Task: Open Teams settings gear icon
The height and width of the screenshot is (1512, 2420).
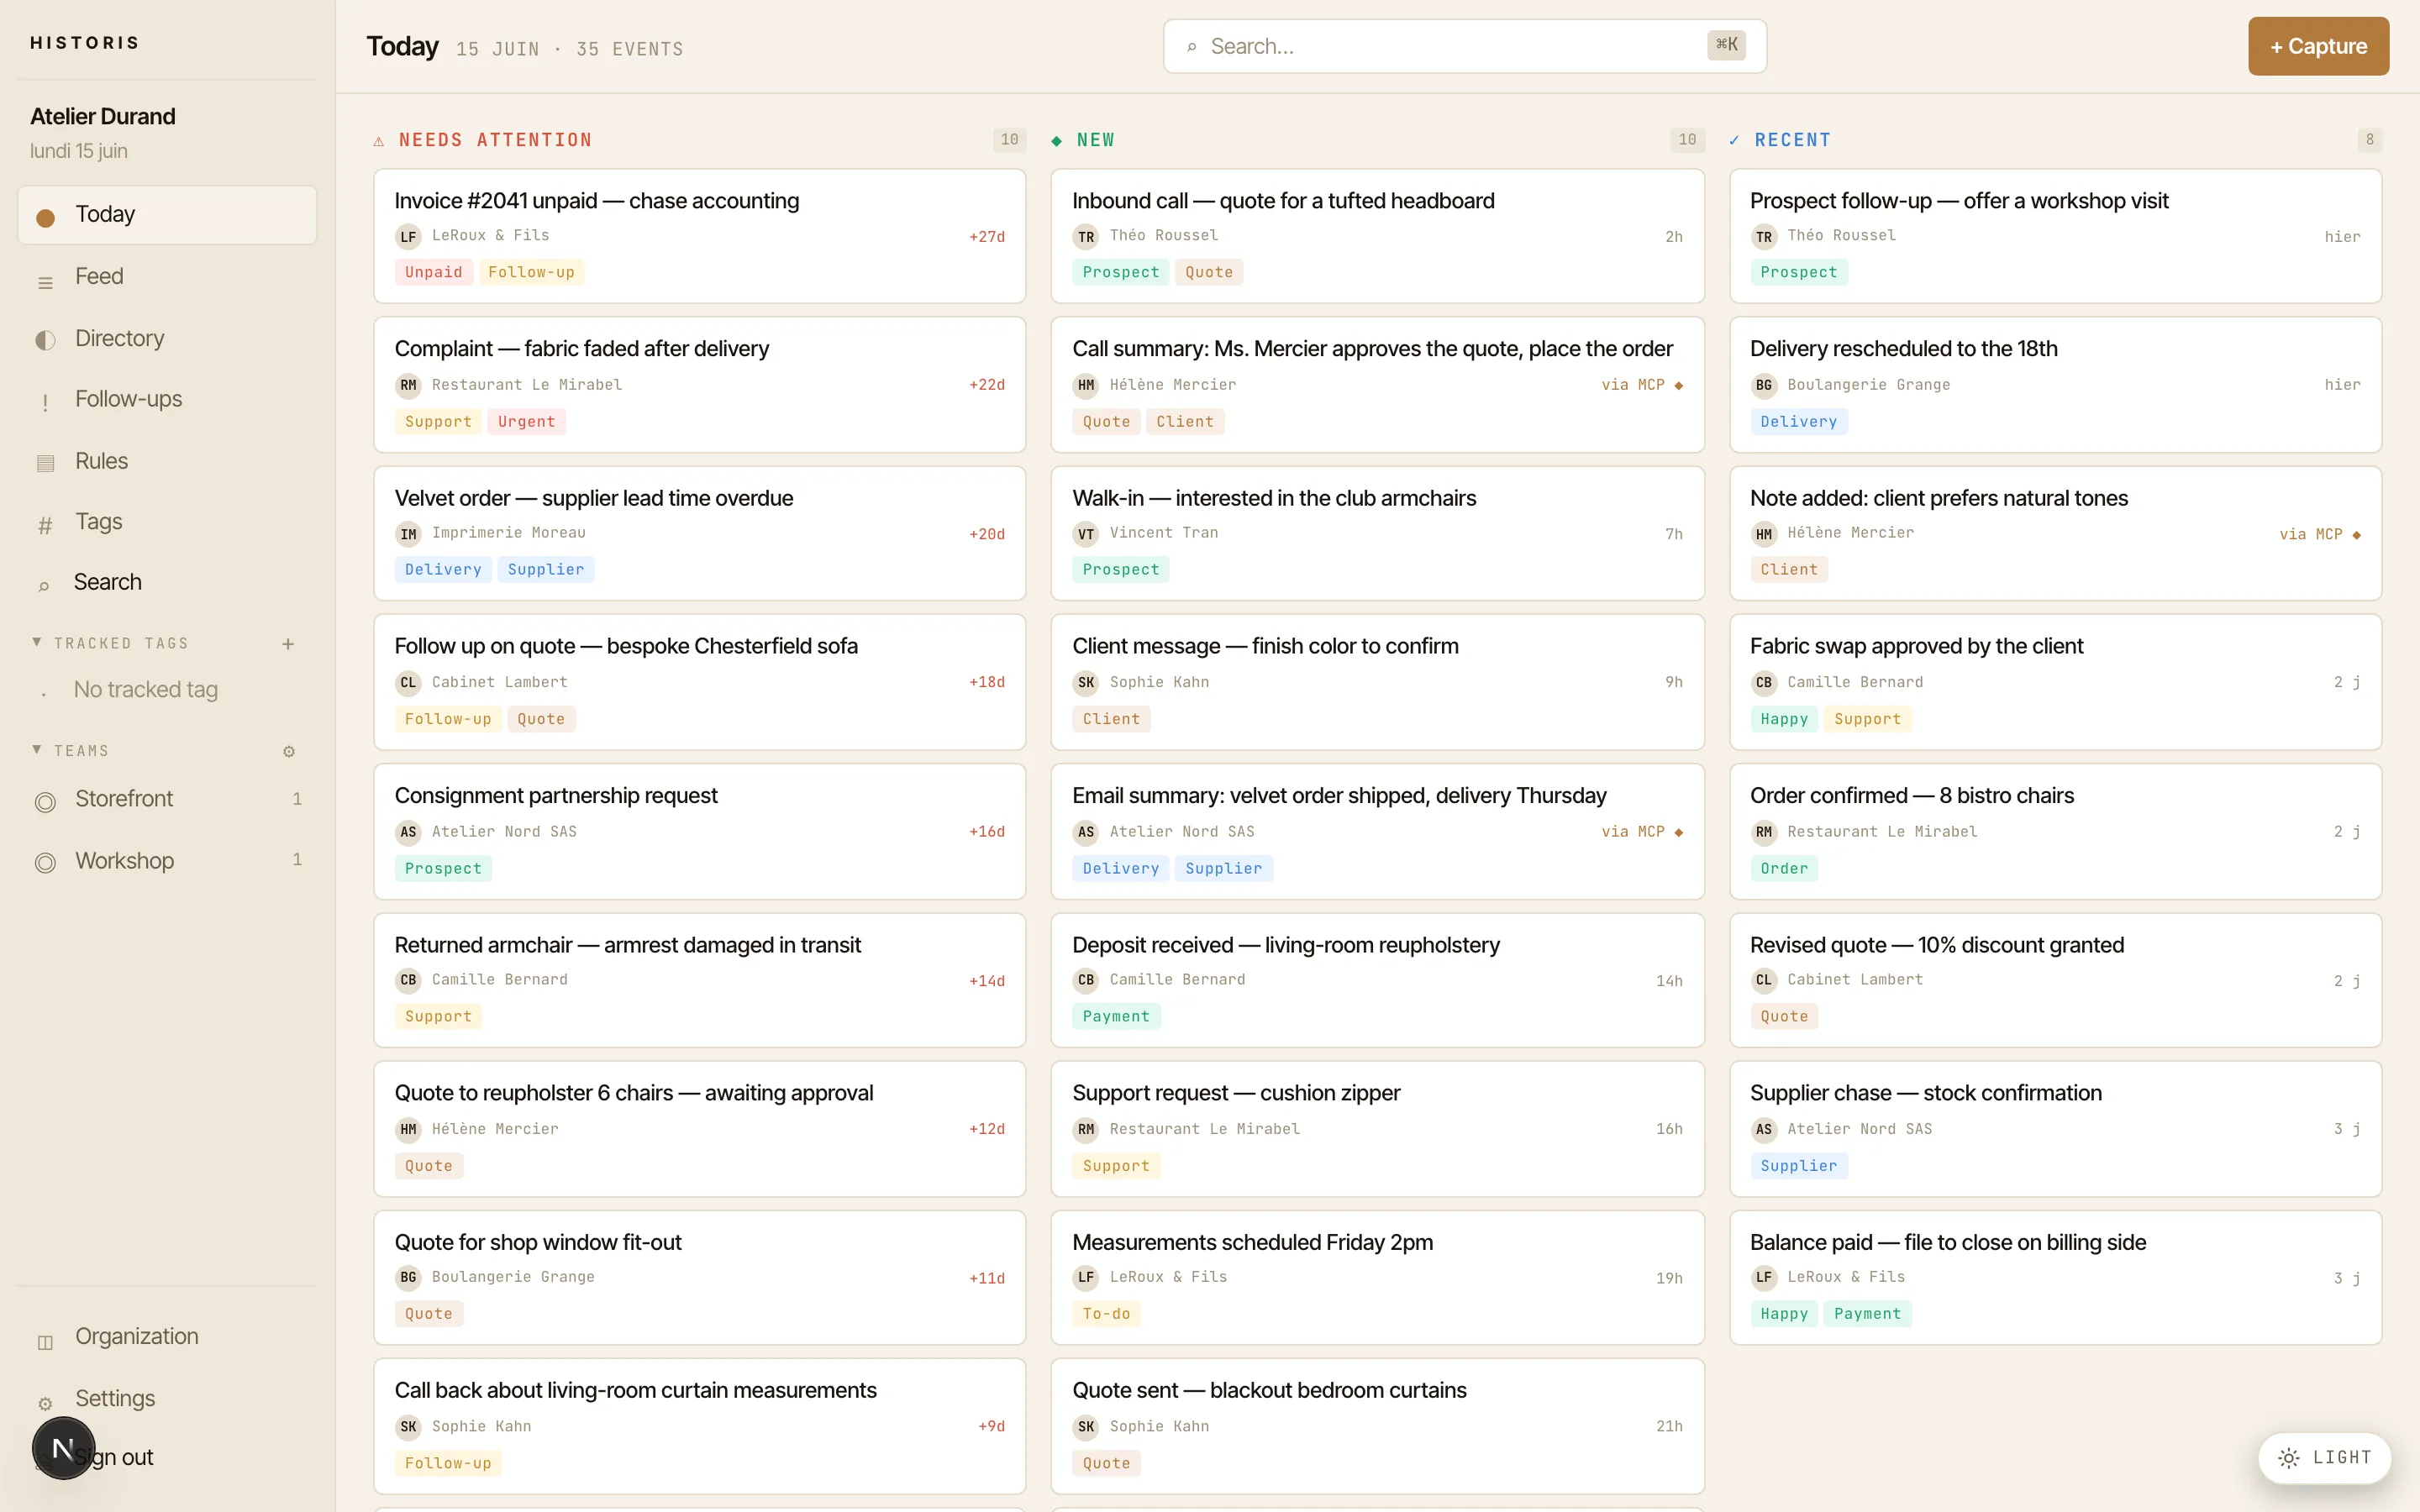Action: pyautogui.click(x=289, y=751)
